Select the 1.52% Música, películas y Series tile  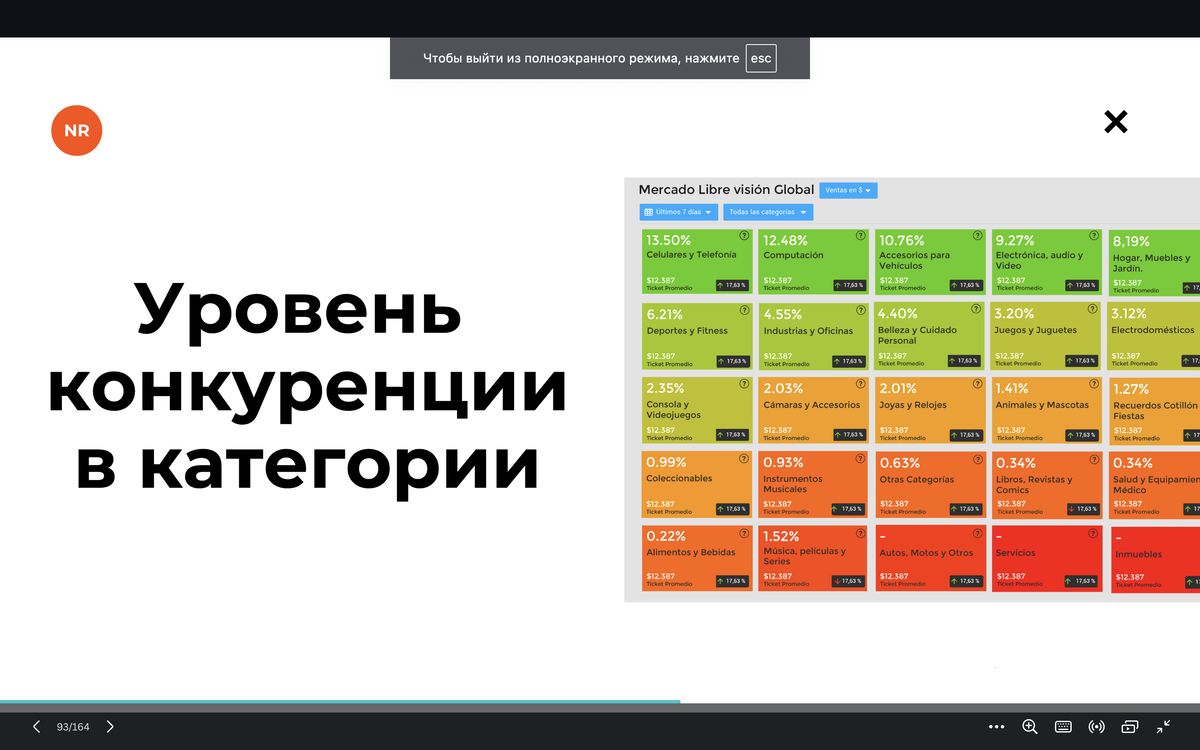pyautogui.click(x=813, y=558)
